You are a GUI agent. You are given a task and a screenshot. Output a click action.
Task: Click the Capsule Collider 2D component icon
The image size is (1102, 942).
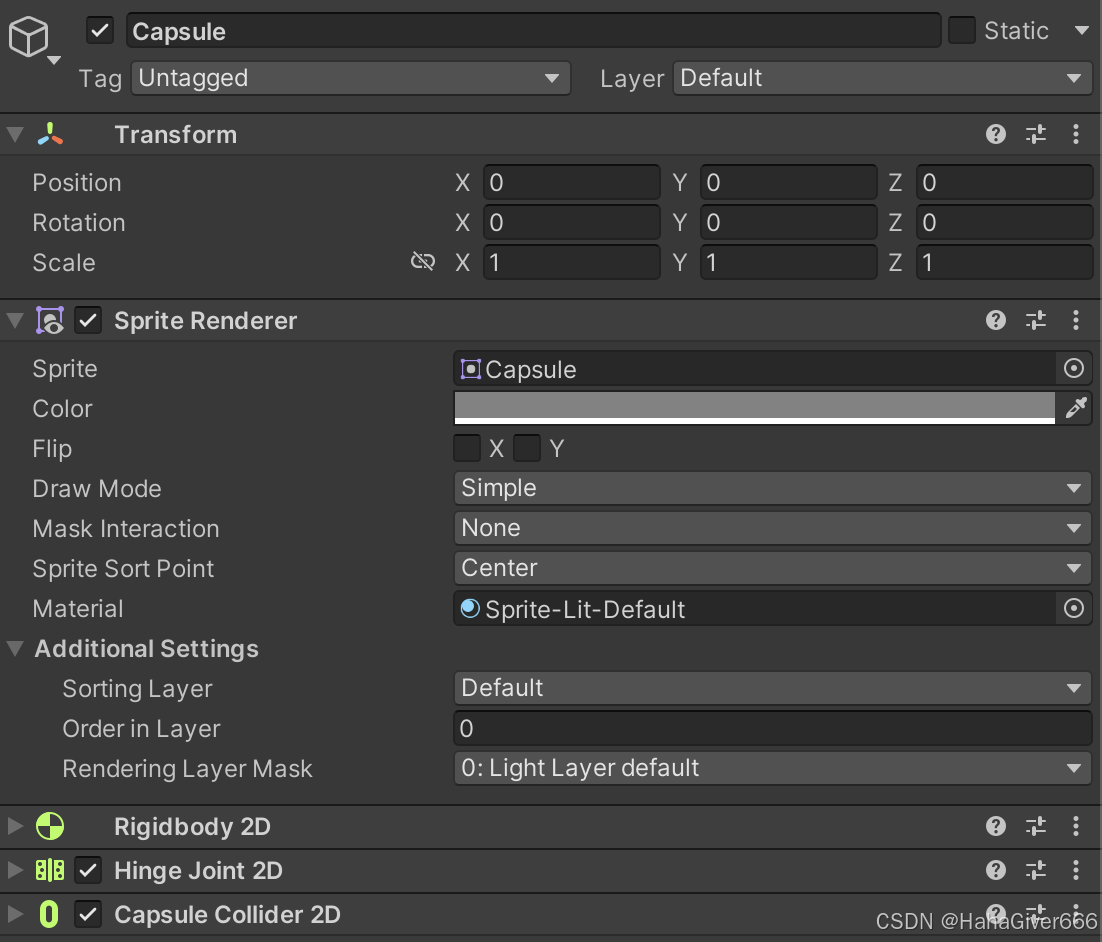(50, 914)
